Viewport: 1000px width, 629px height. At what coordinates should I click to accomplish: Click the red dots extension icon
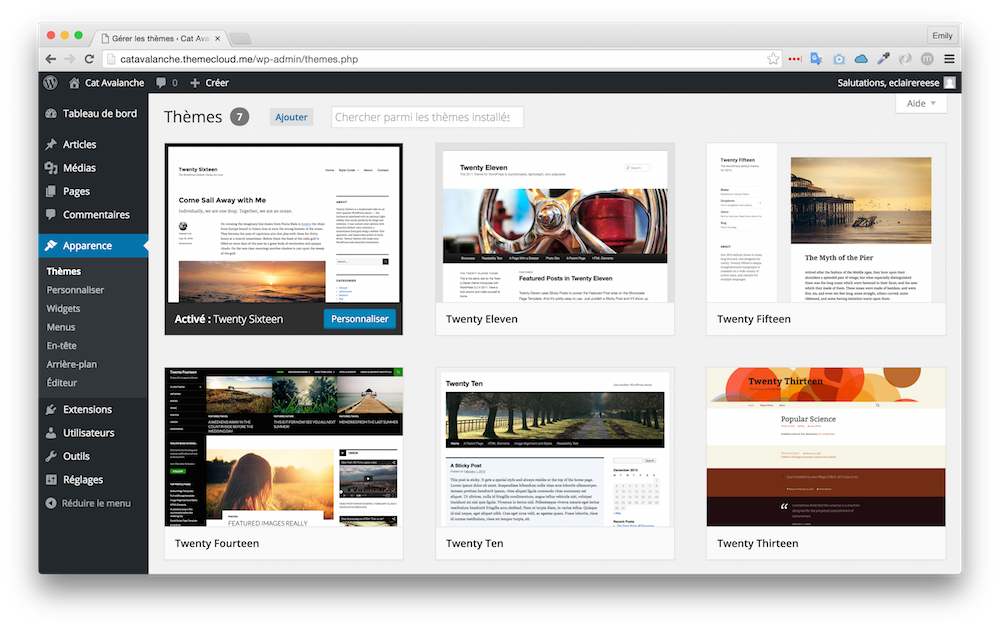pos(795,59)
